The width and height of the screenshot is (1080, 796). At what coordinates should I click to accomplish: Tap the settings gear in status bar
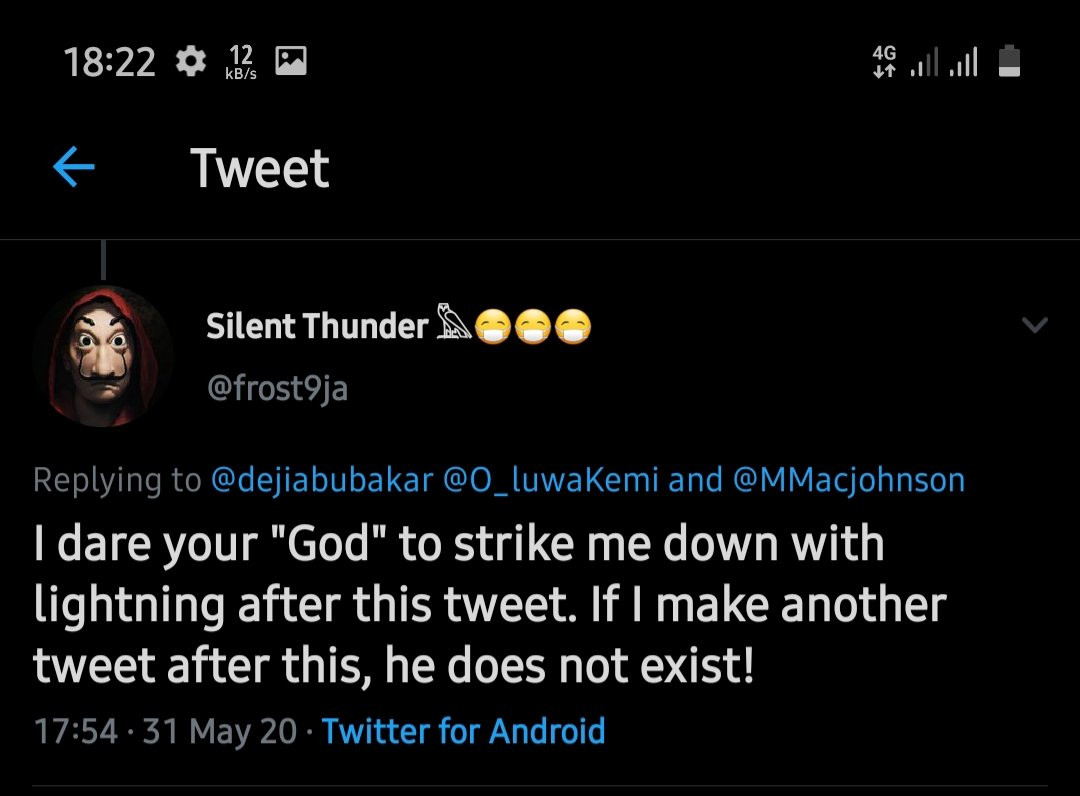click(x=189, y=63)
